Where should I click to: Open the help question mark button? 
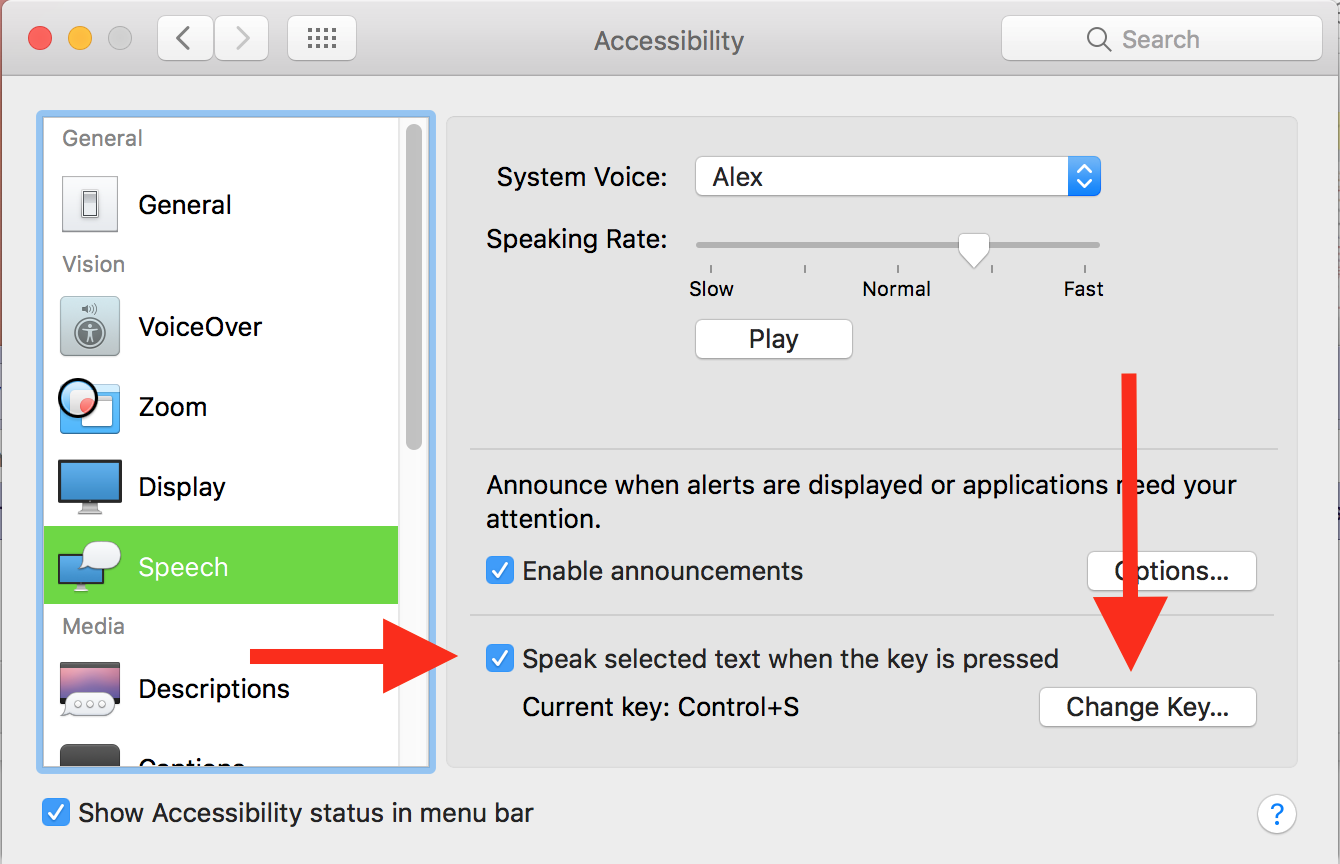[x=1277, y=813]
